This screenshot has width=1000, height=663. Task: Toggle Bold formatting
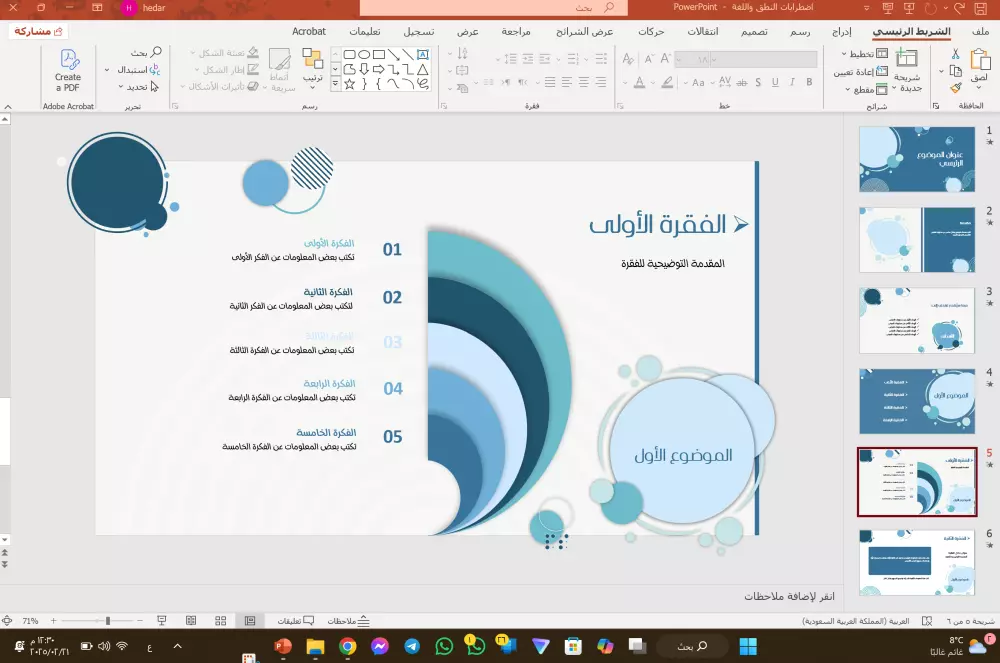click(x=808, y=81)
